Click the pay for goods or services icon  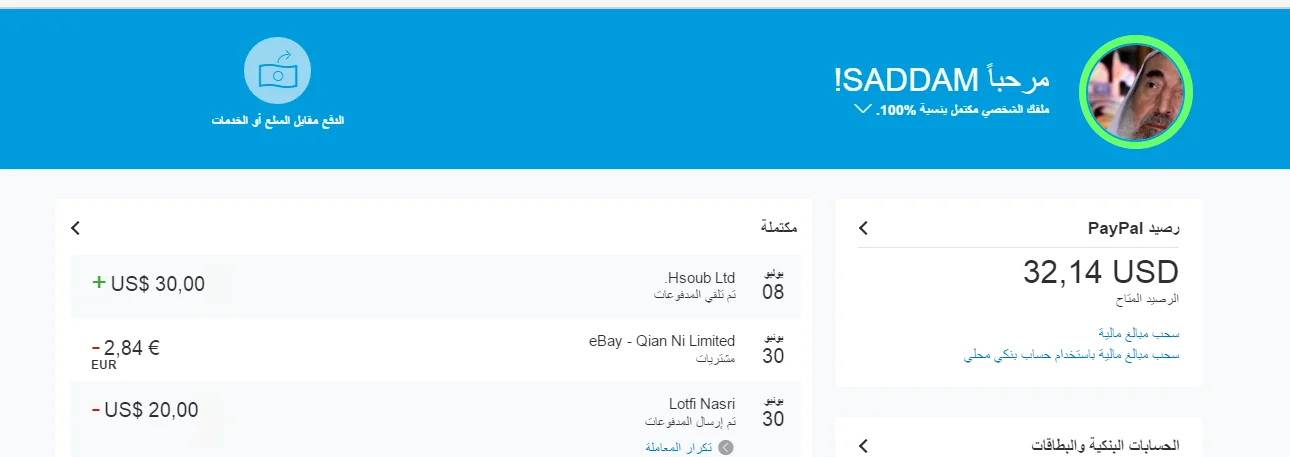[x=277, y=72]
